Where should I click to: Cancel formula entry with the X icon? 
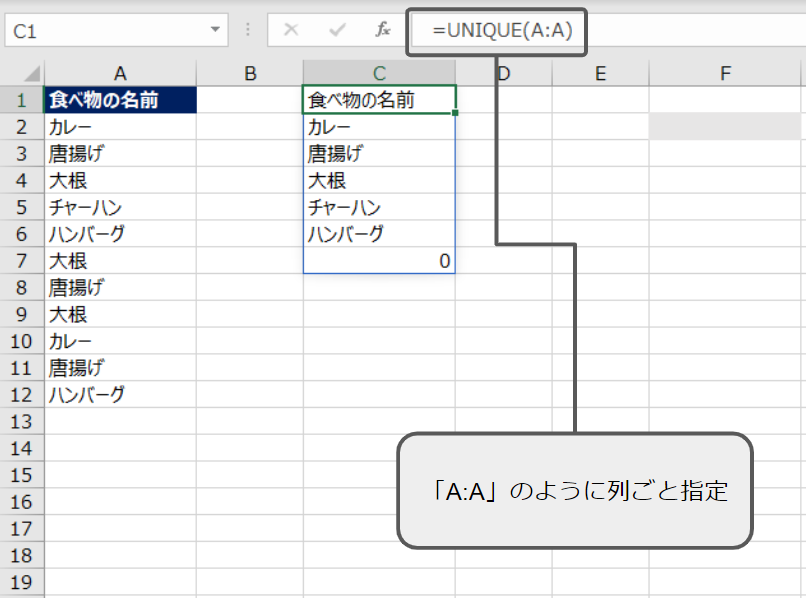coord(291,30)
